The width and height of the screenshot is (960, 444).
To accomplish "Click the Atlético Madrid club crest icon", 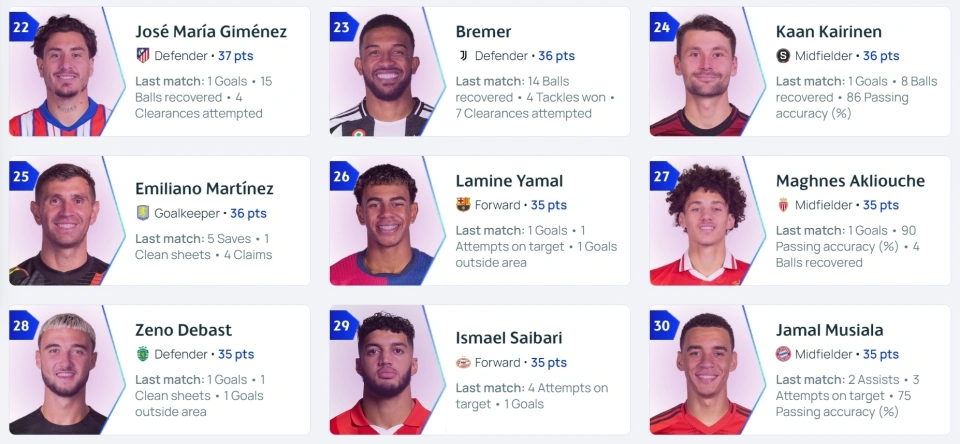I will coord(143,56).
